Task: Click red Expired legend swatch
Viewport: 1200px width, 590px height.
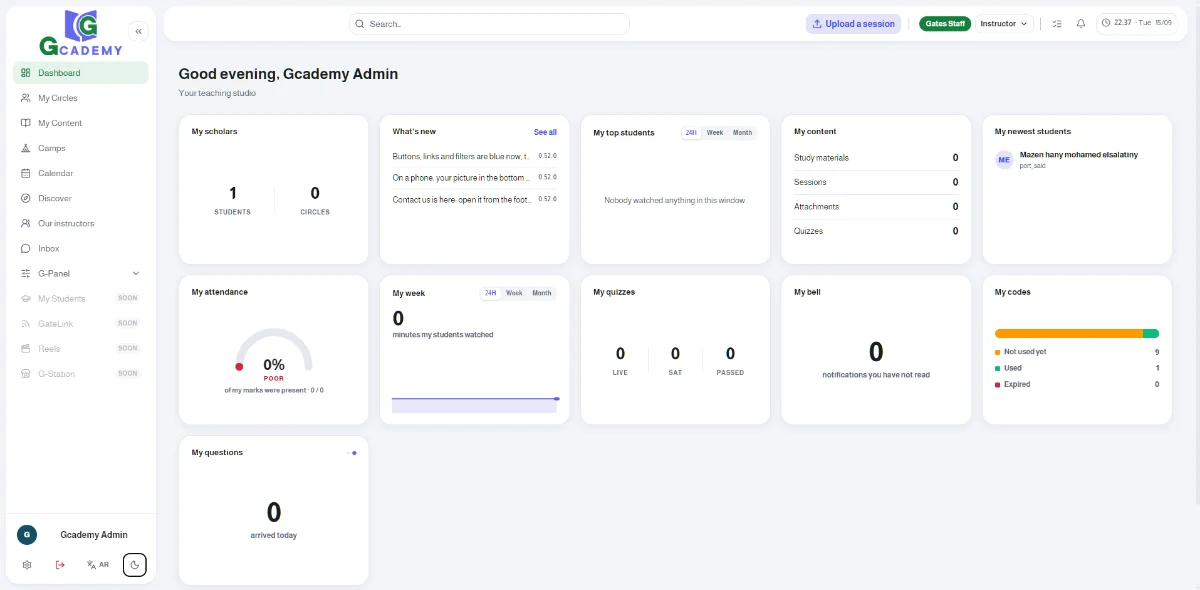Action: (x=998, y=384)
